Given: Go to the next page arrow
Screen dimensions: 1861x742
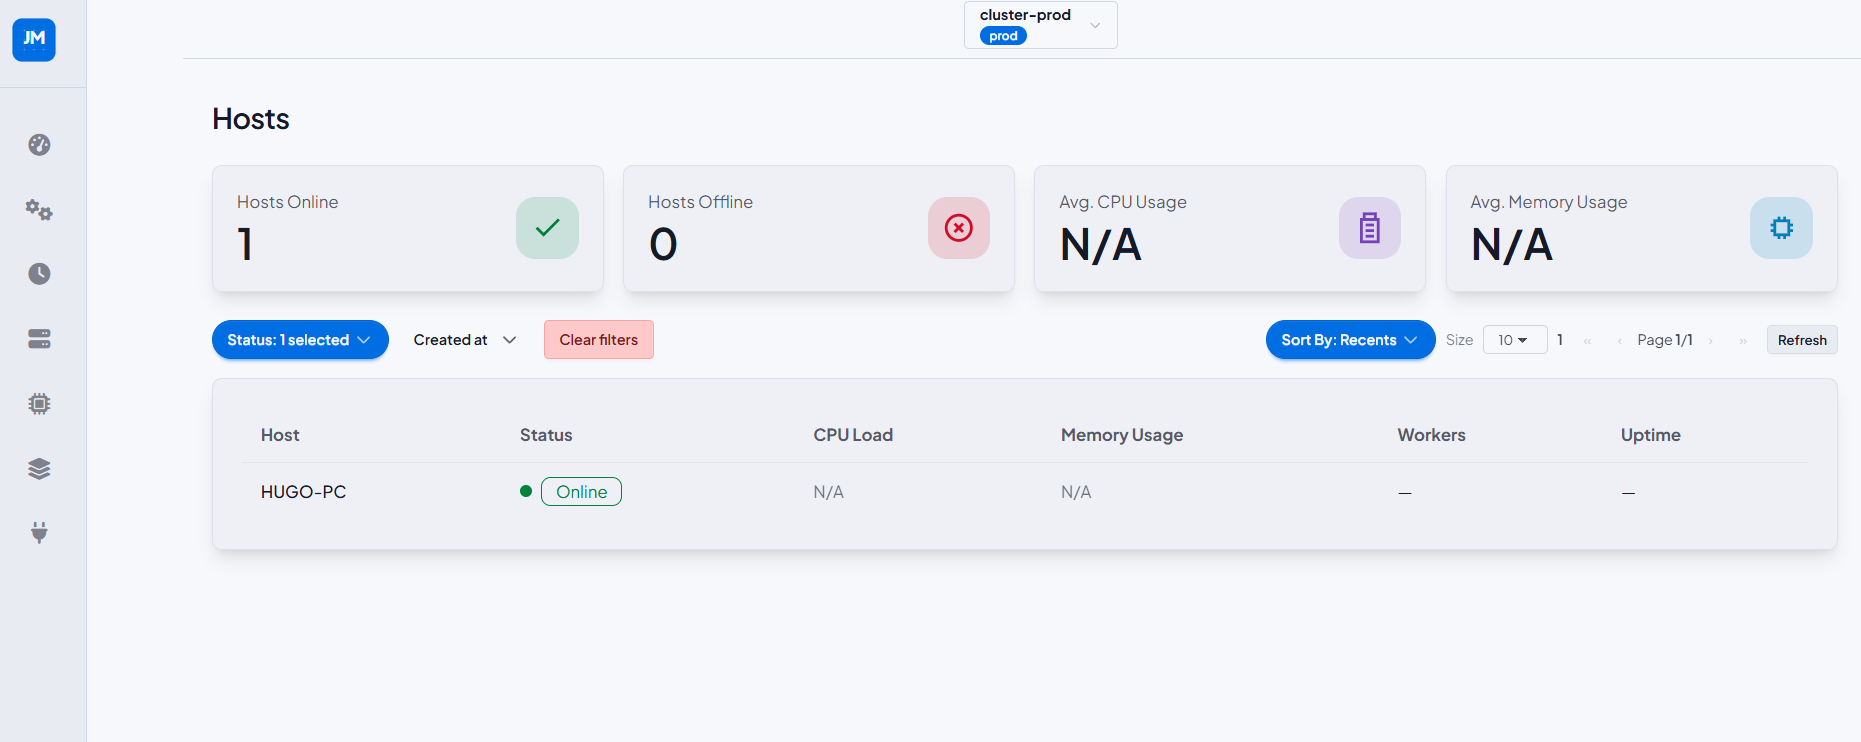Looking at the screenshot, I should [x=1711, y=341].
